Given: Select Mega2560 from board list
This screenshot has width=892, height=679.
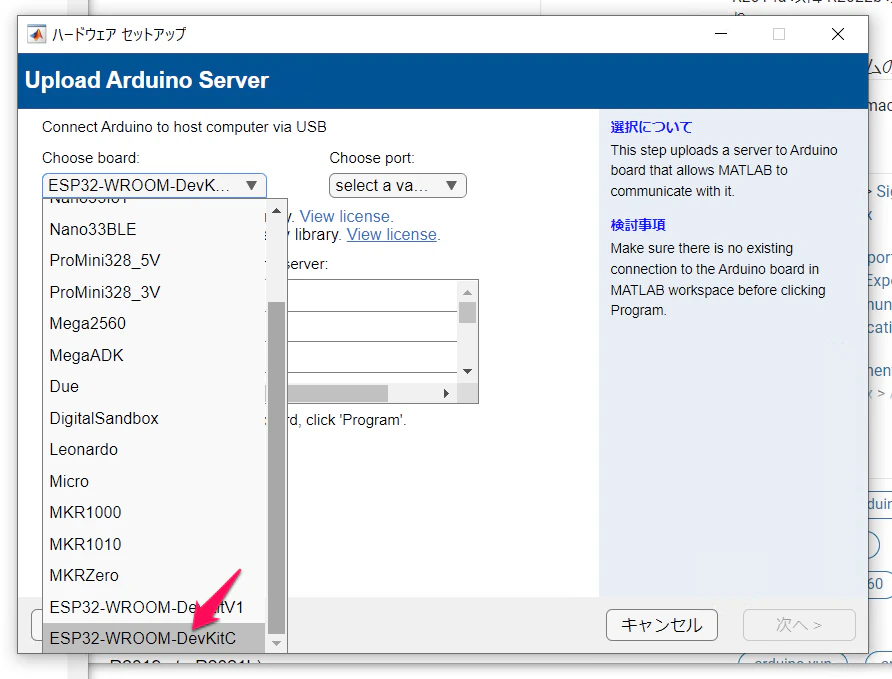Looking at the screenshot, I should pos(154,324).
